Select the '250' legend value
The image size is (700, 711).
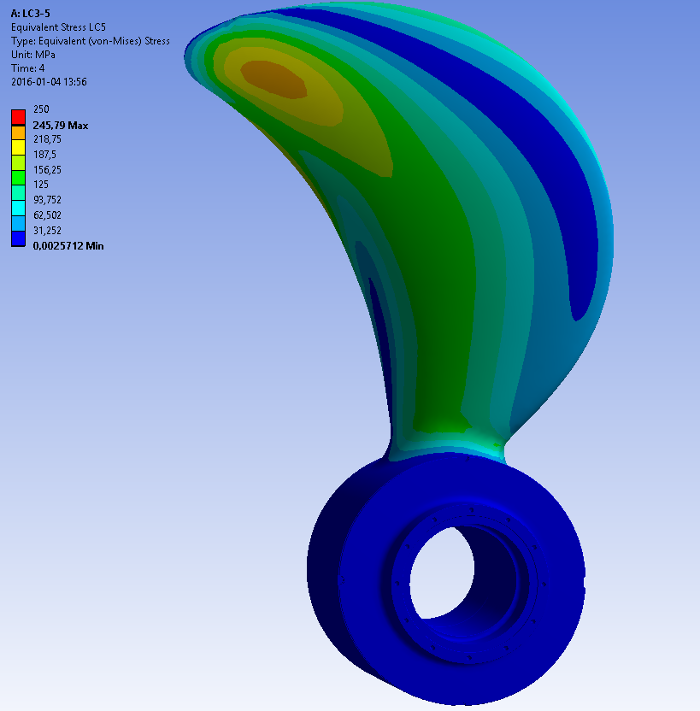41,109
